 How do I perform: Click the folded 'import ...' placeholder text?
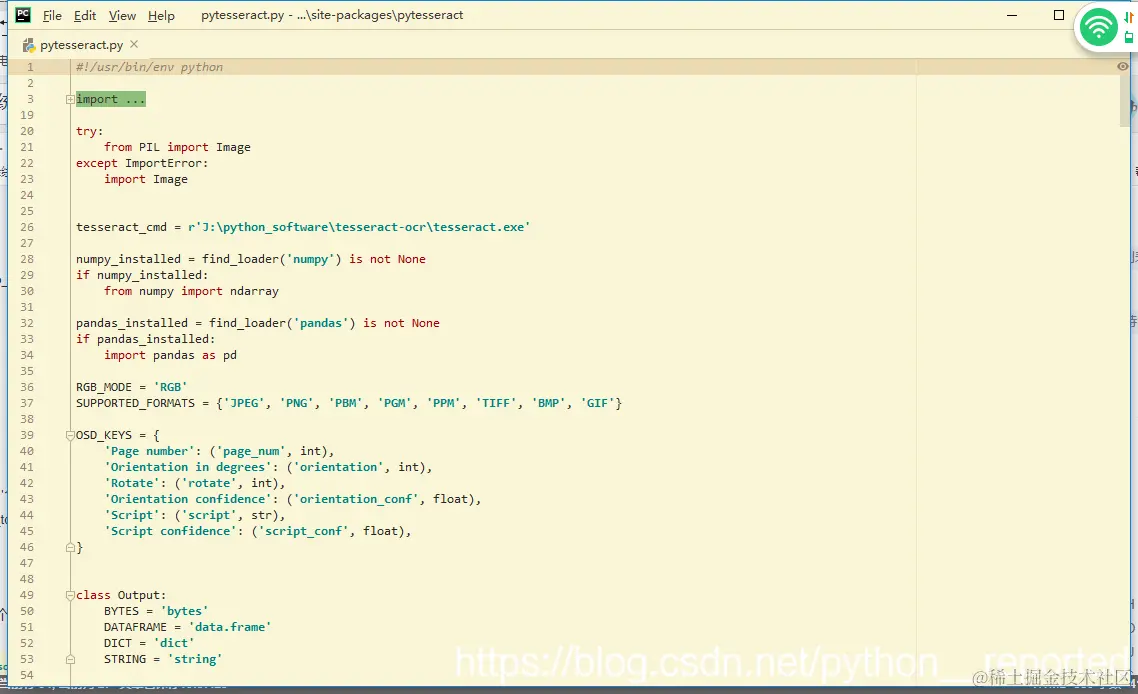point(110,99)
